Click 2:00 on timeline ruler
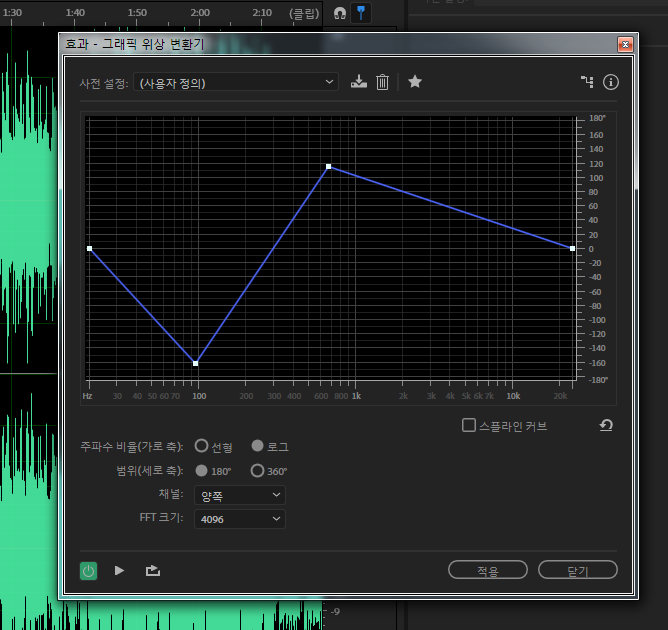Image resolution: width=668 pixels, height=630 pixels. 200,13
